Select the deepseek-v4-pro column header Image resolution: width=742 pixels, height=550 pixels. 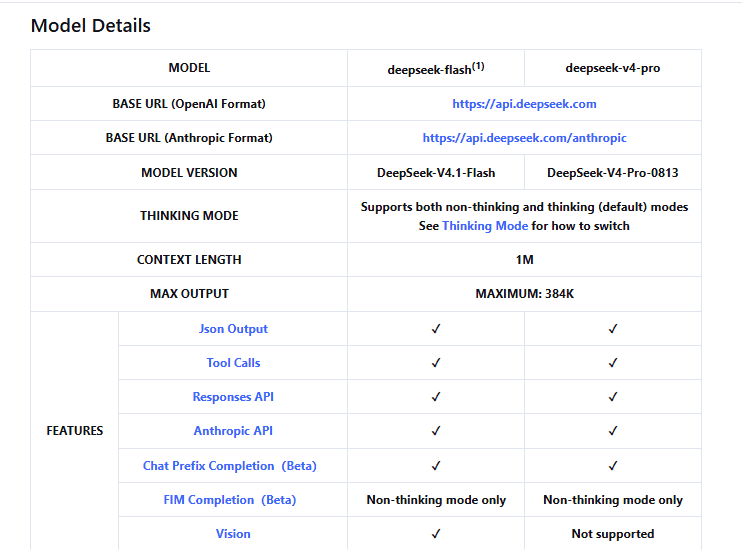click(613, 68)
